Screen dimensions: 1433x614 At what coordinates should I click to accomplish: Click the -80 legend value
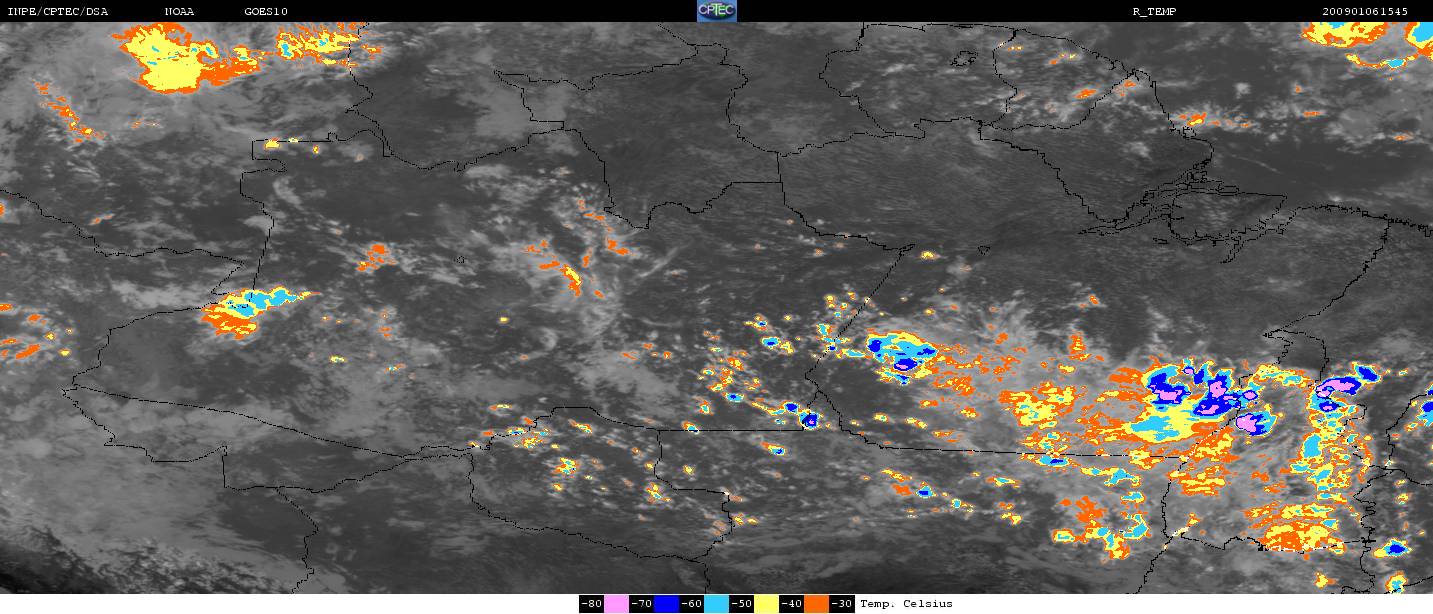click(591, 604)
